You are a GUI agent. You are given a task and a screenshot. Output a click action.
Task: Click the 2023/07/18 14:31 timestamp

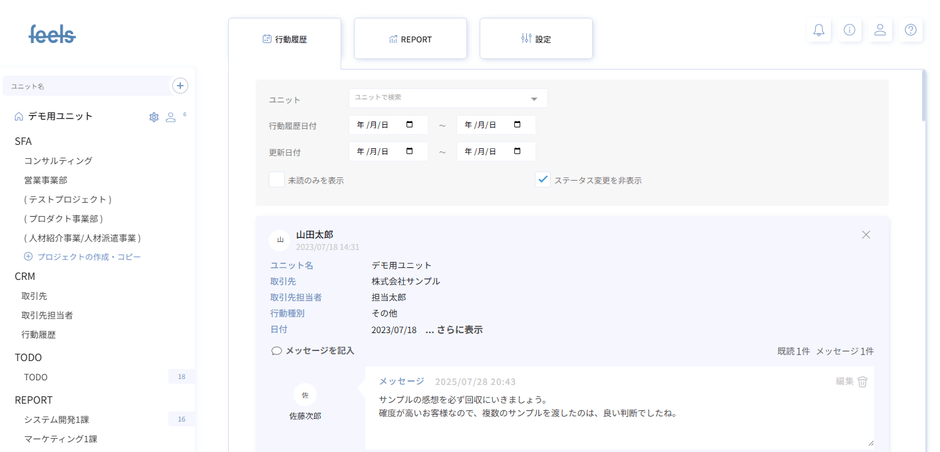pos(327,247)
